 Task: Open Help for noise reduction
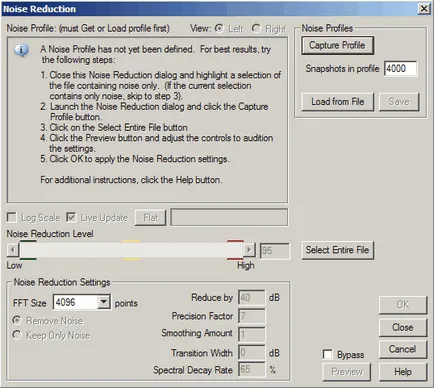pos(403,372)
